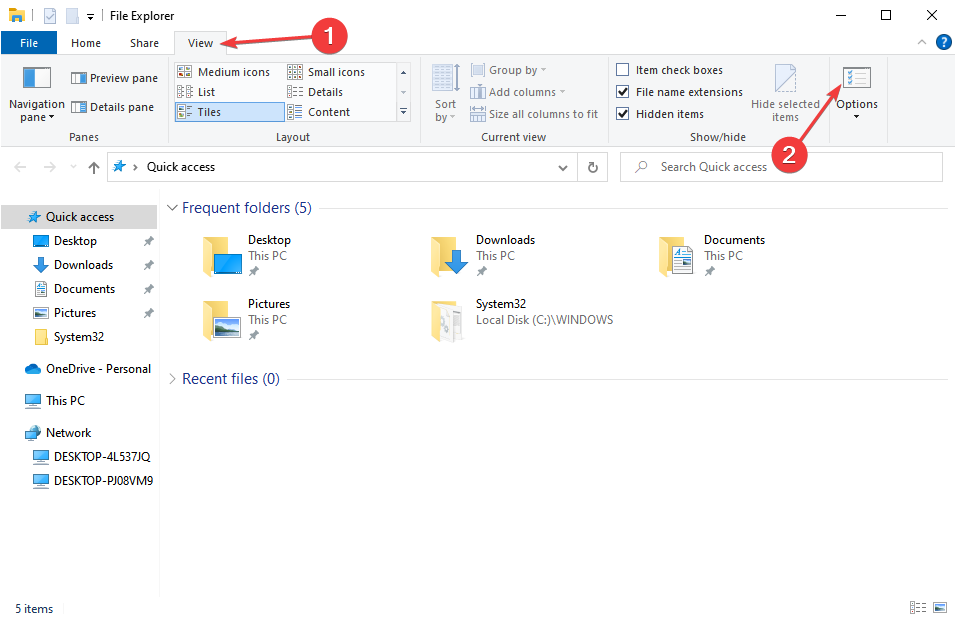Toggle the Preview pane
The width and height of the screenshot is (956, 621).
pyautogui.click(x=113, y=77)
